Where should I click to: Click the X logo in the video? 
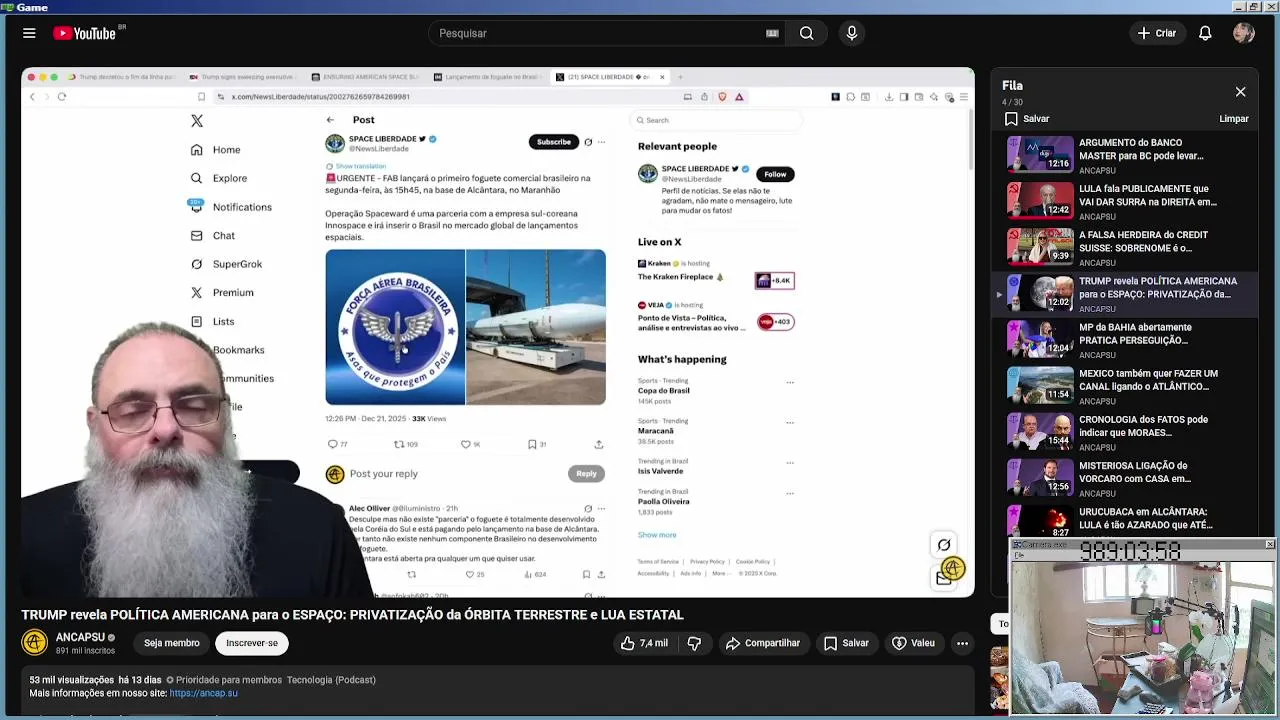197,121
